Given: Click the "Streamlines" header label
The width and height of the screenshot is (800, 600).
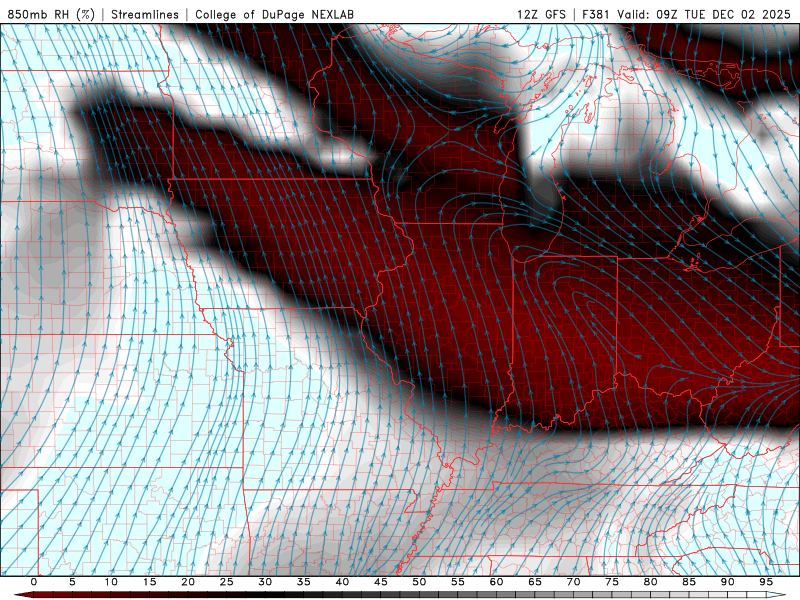Looking at the screenshot, I should [x=145, y=14].
